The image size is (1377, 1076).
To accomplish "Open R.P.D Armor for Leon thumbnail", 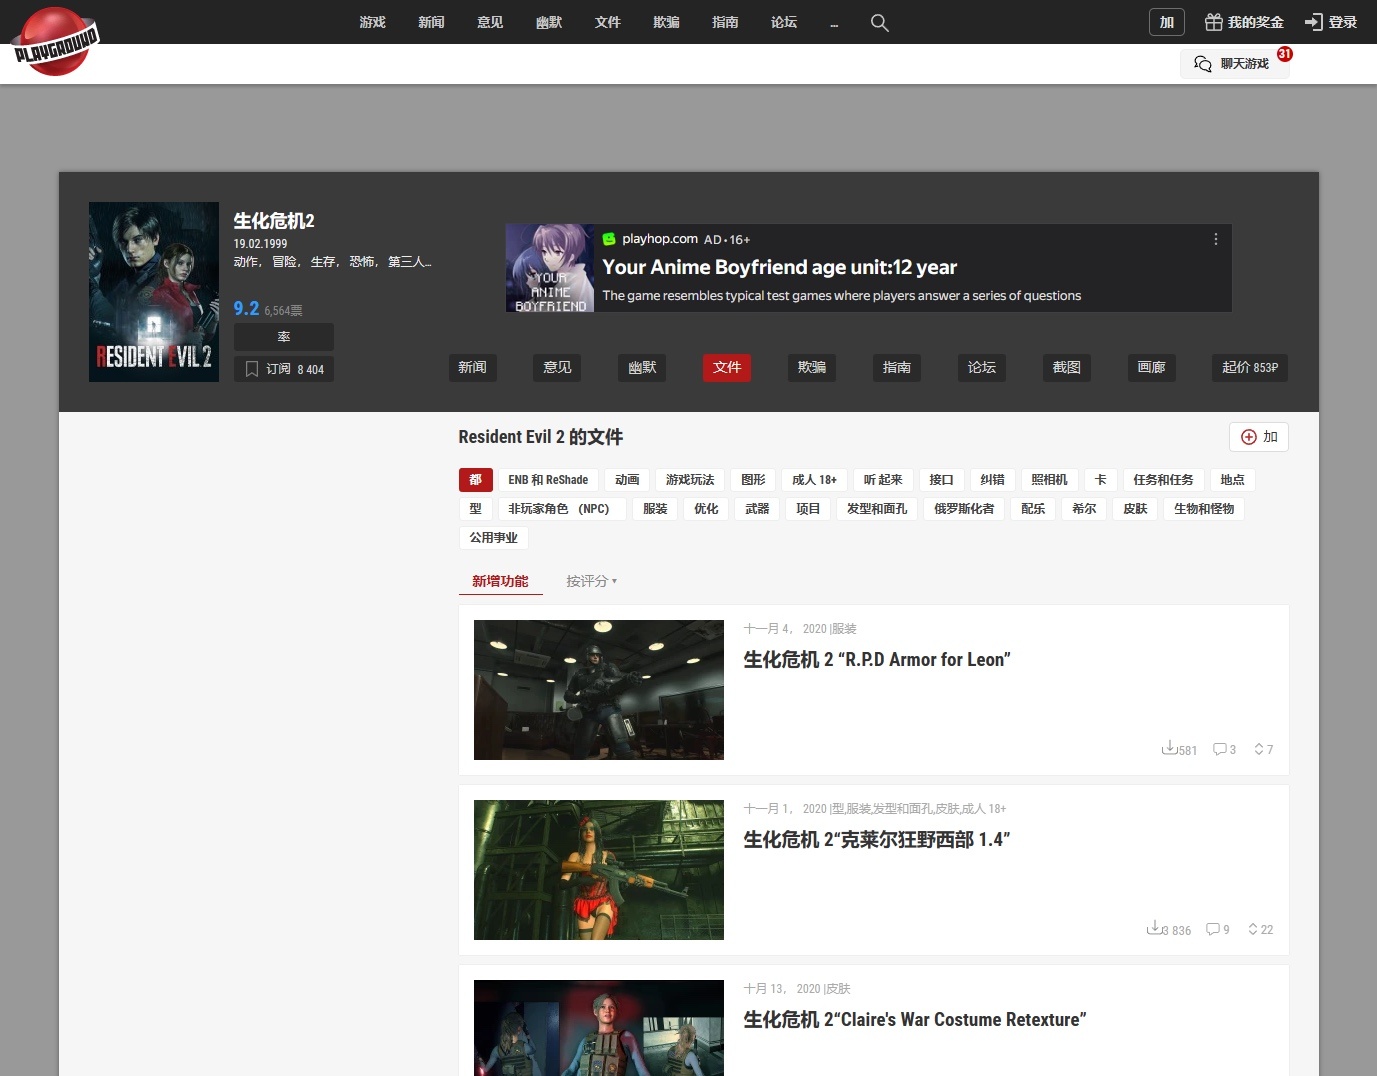I will (x=599, y=690).
